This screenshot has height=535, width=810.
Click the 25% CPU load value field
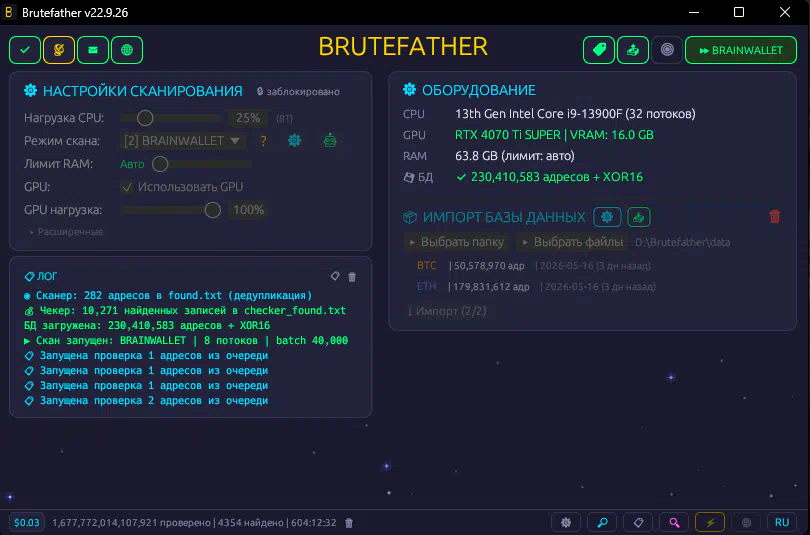(x=248, y=118)
